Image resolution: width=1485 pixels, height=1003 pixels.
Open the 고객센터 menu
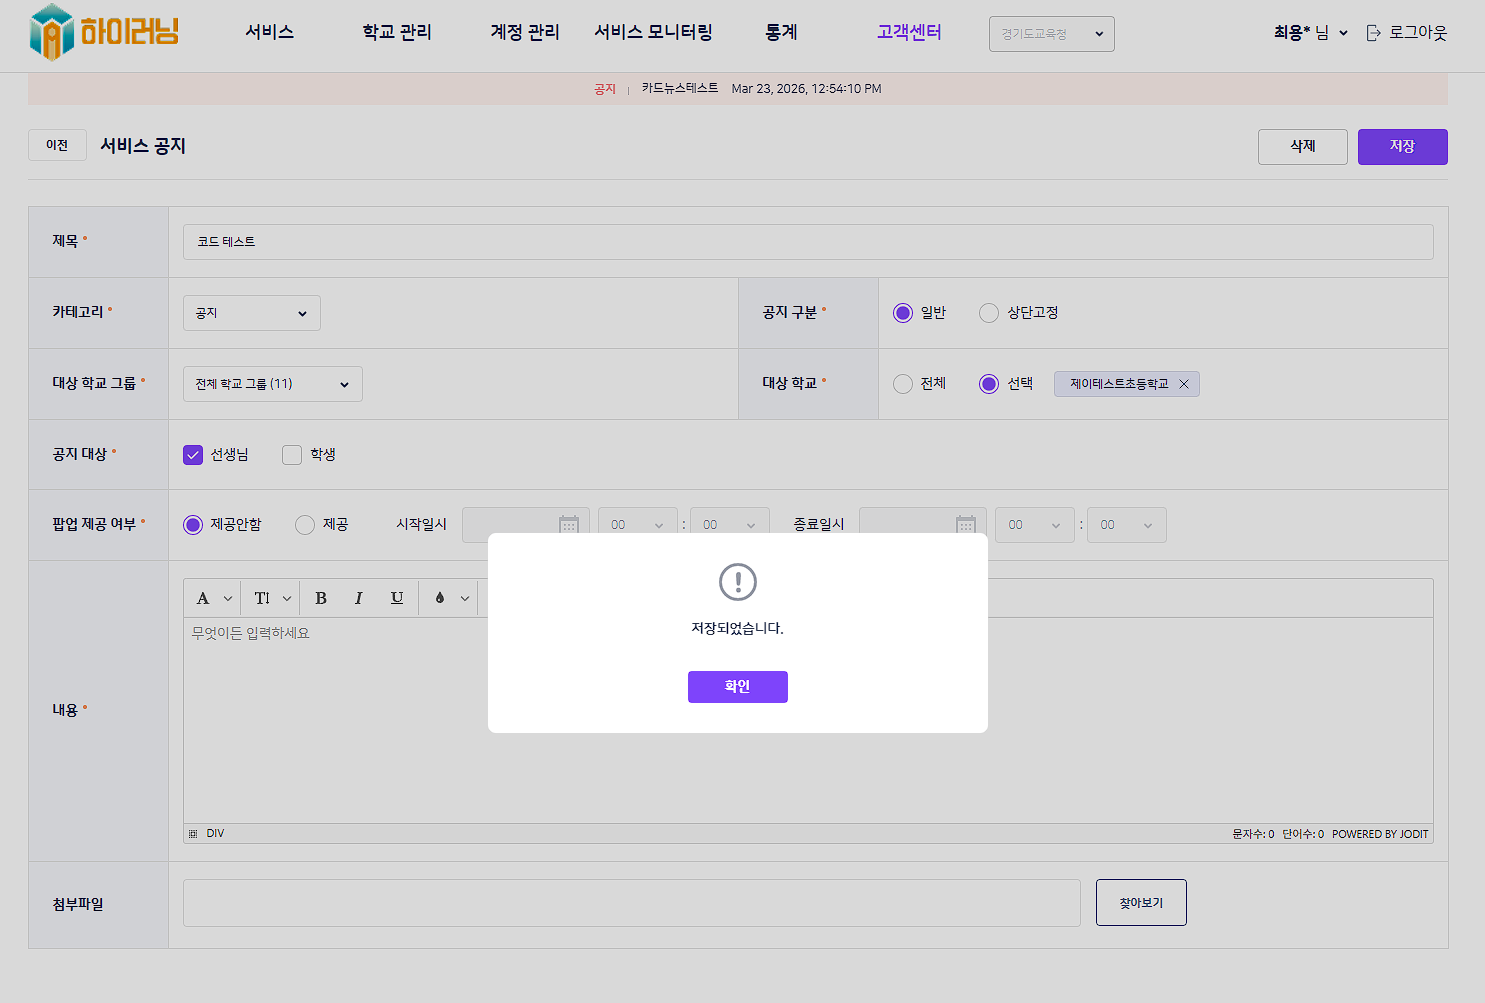[x=908, y=32]
